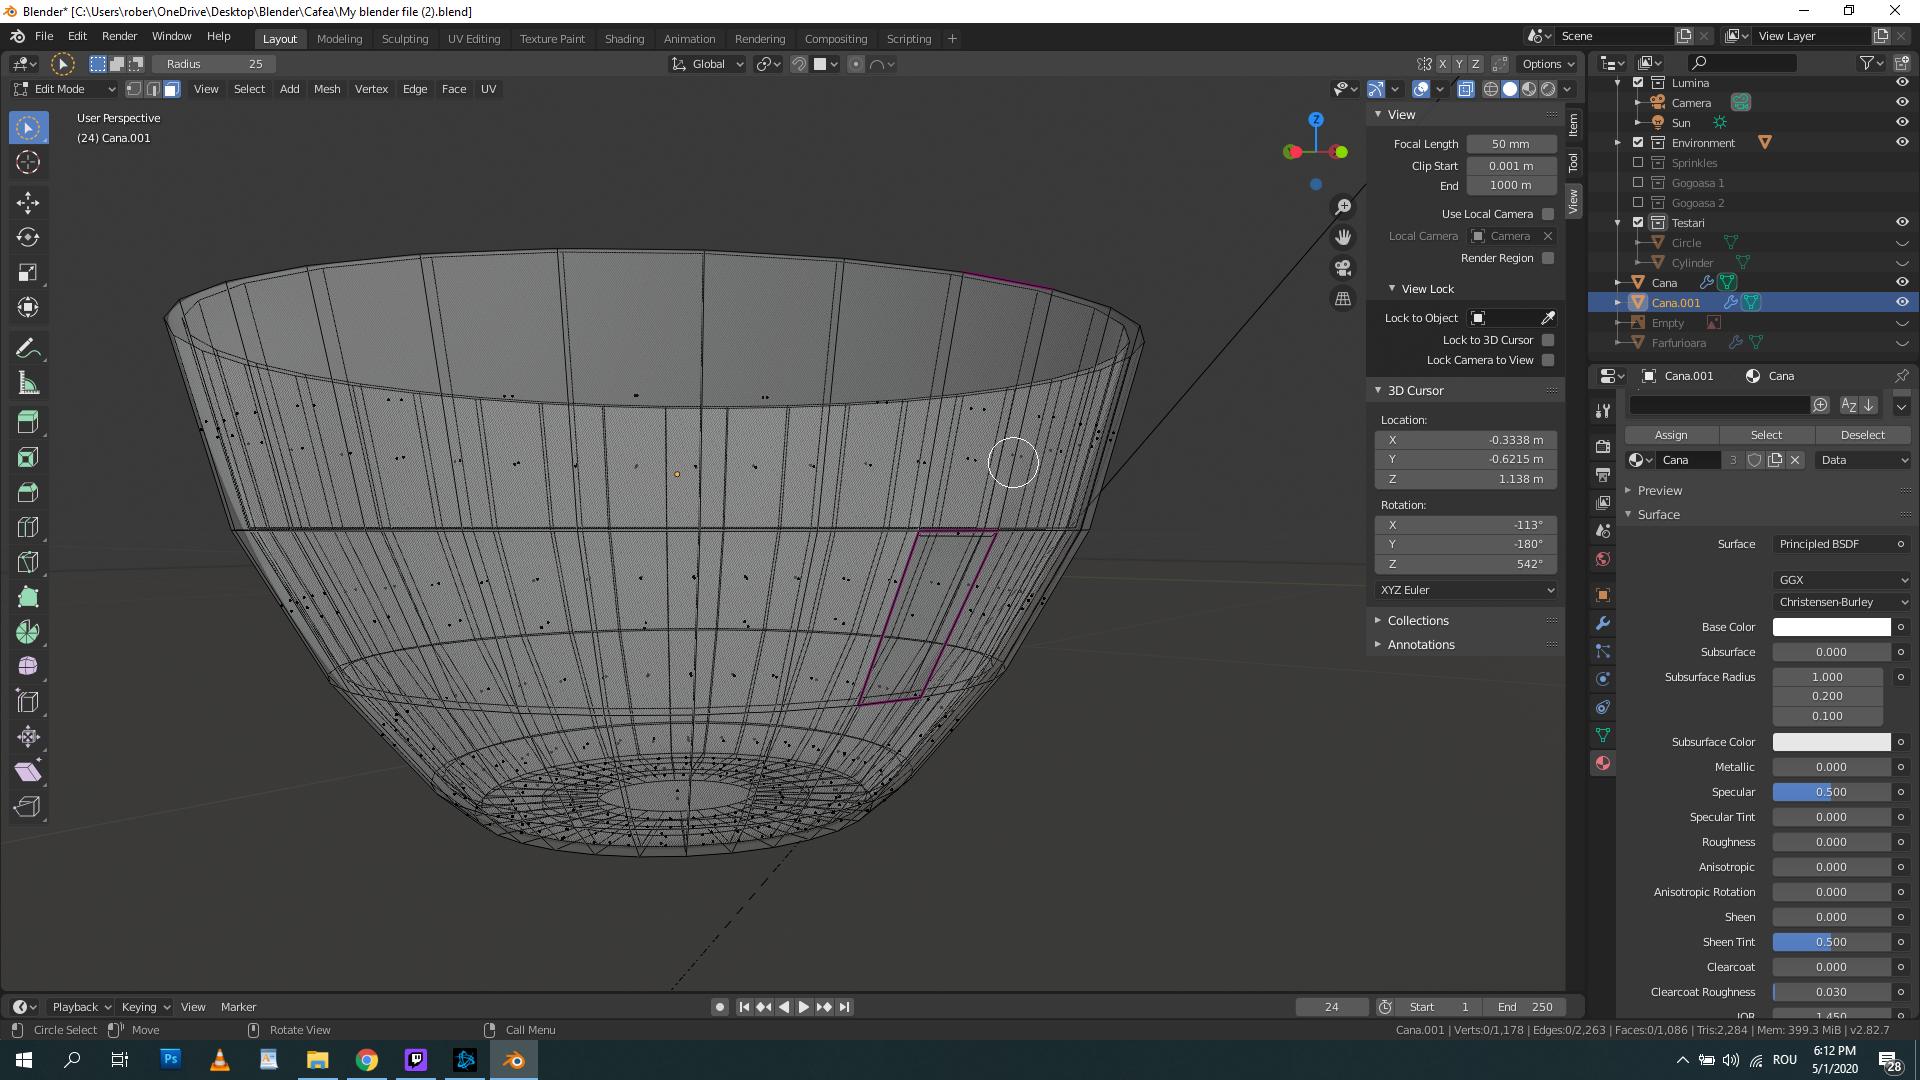Image resolution: width=1920 pixels, height=1080 pixels.
Task: Select the Loop Cut tool
Action: click(28, 527)
